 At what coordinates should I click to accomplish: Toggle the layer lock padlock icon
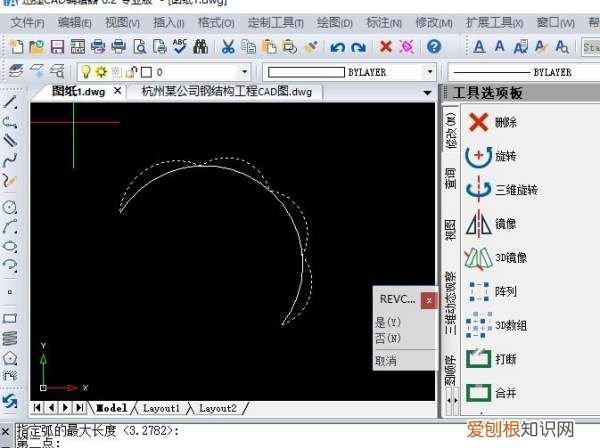click(132, 72)
